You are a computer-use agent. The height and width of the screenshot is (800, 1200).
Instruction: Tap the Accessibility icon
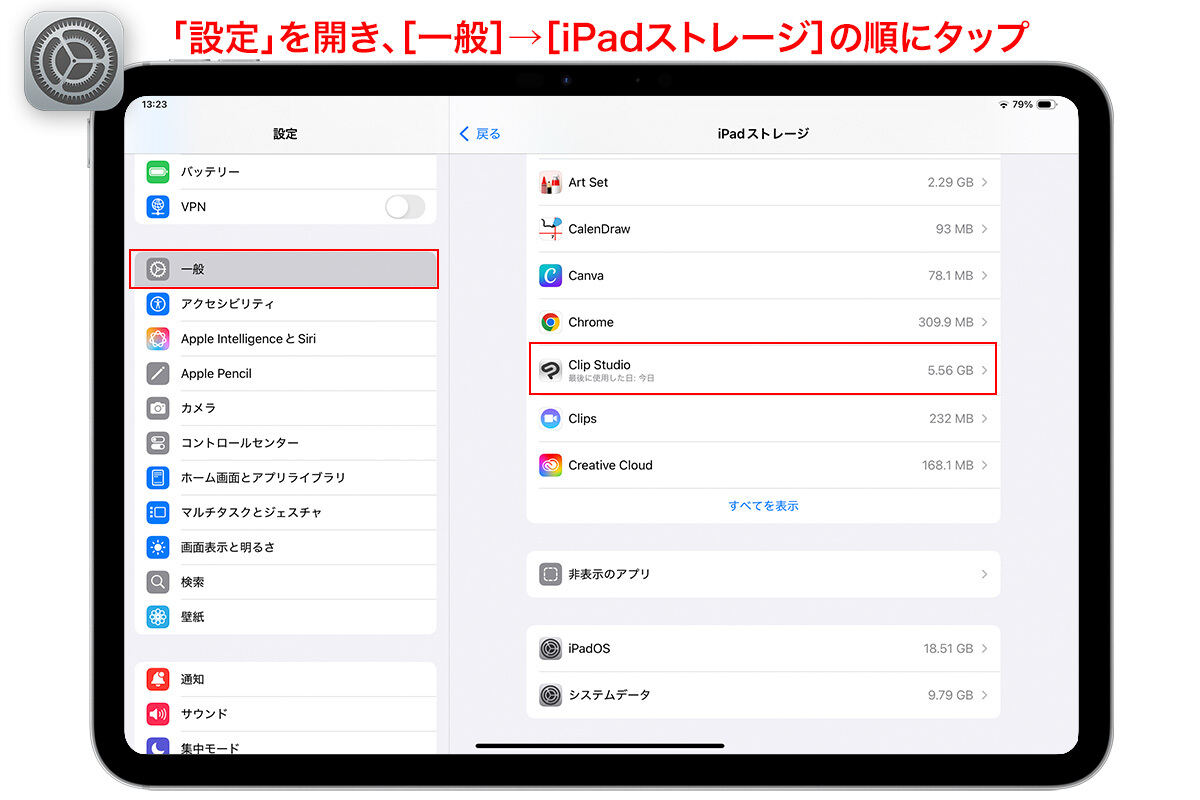158,304
